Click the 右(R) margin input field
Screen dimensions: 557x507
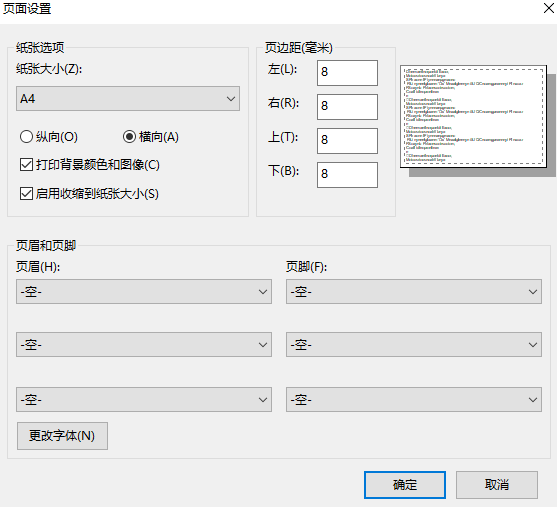pyautogui.click(x=347, y=107)
